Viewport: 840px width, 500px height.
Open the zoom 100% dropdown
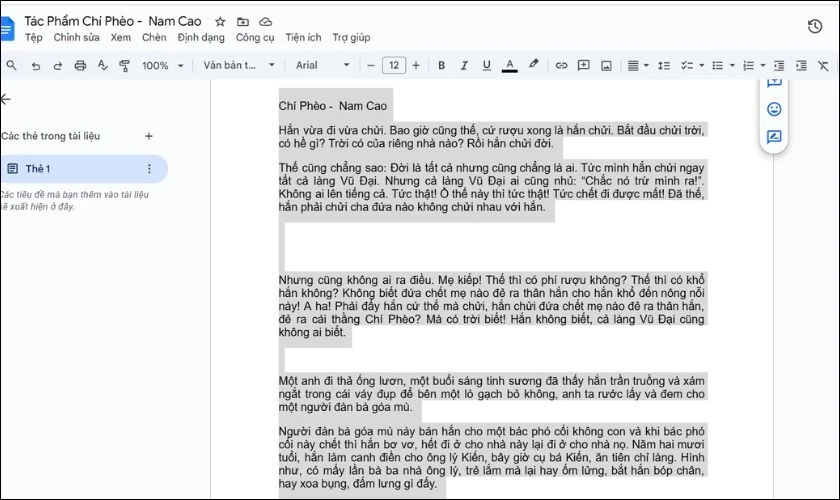coord(163,65)
